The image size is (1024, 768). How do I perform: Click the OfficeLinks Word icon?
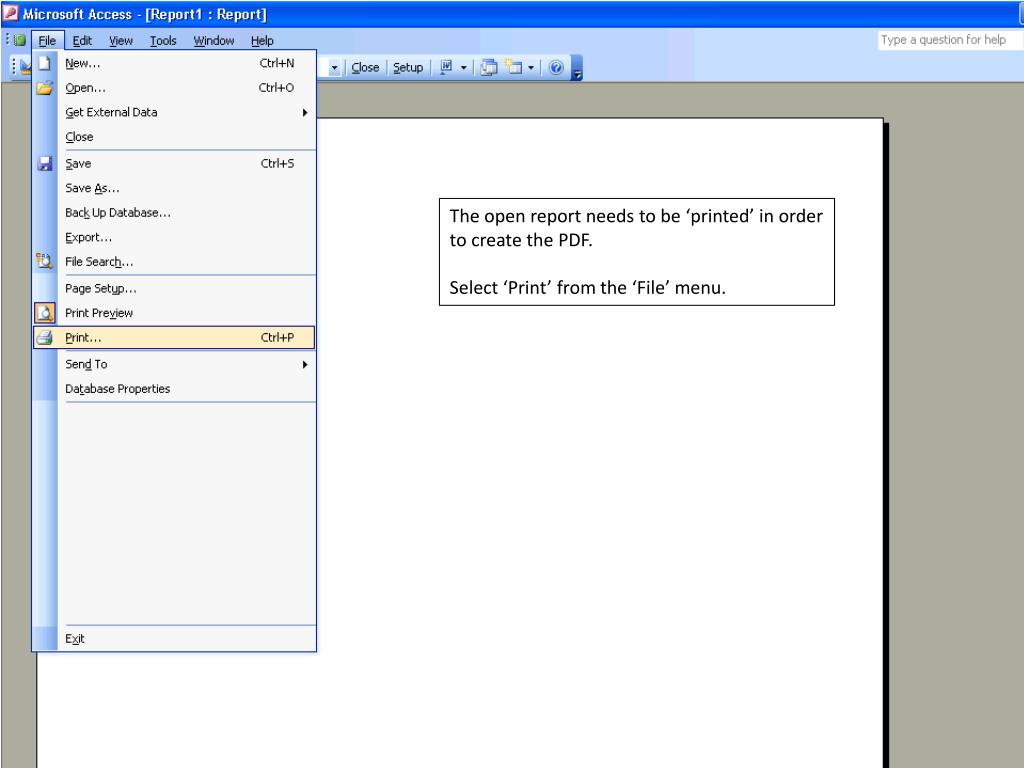coord(447,67)
